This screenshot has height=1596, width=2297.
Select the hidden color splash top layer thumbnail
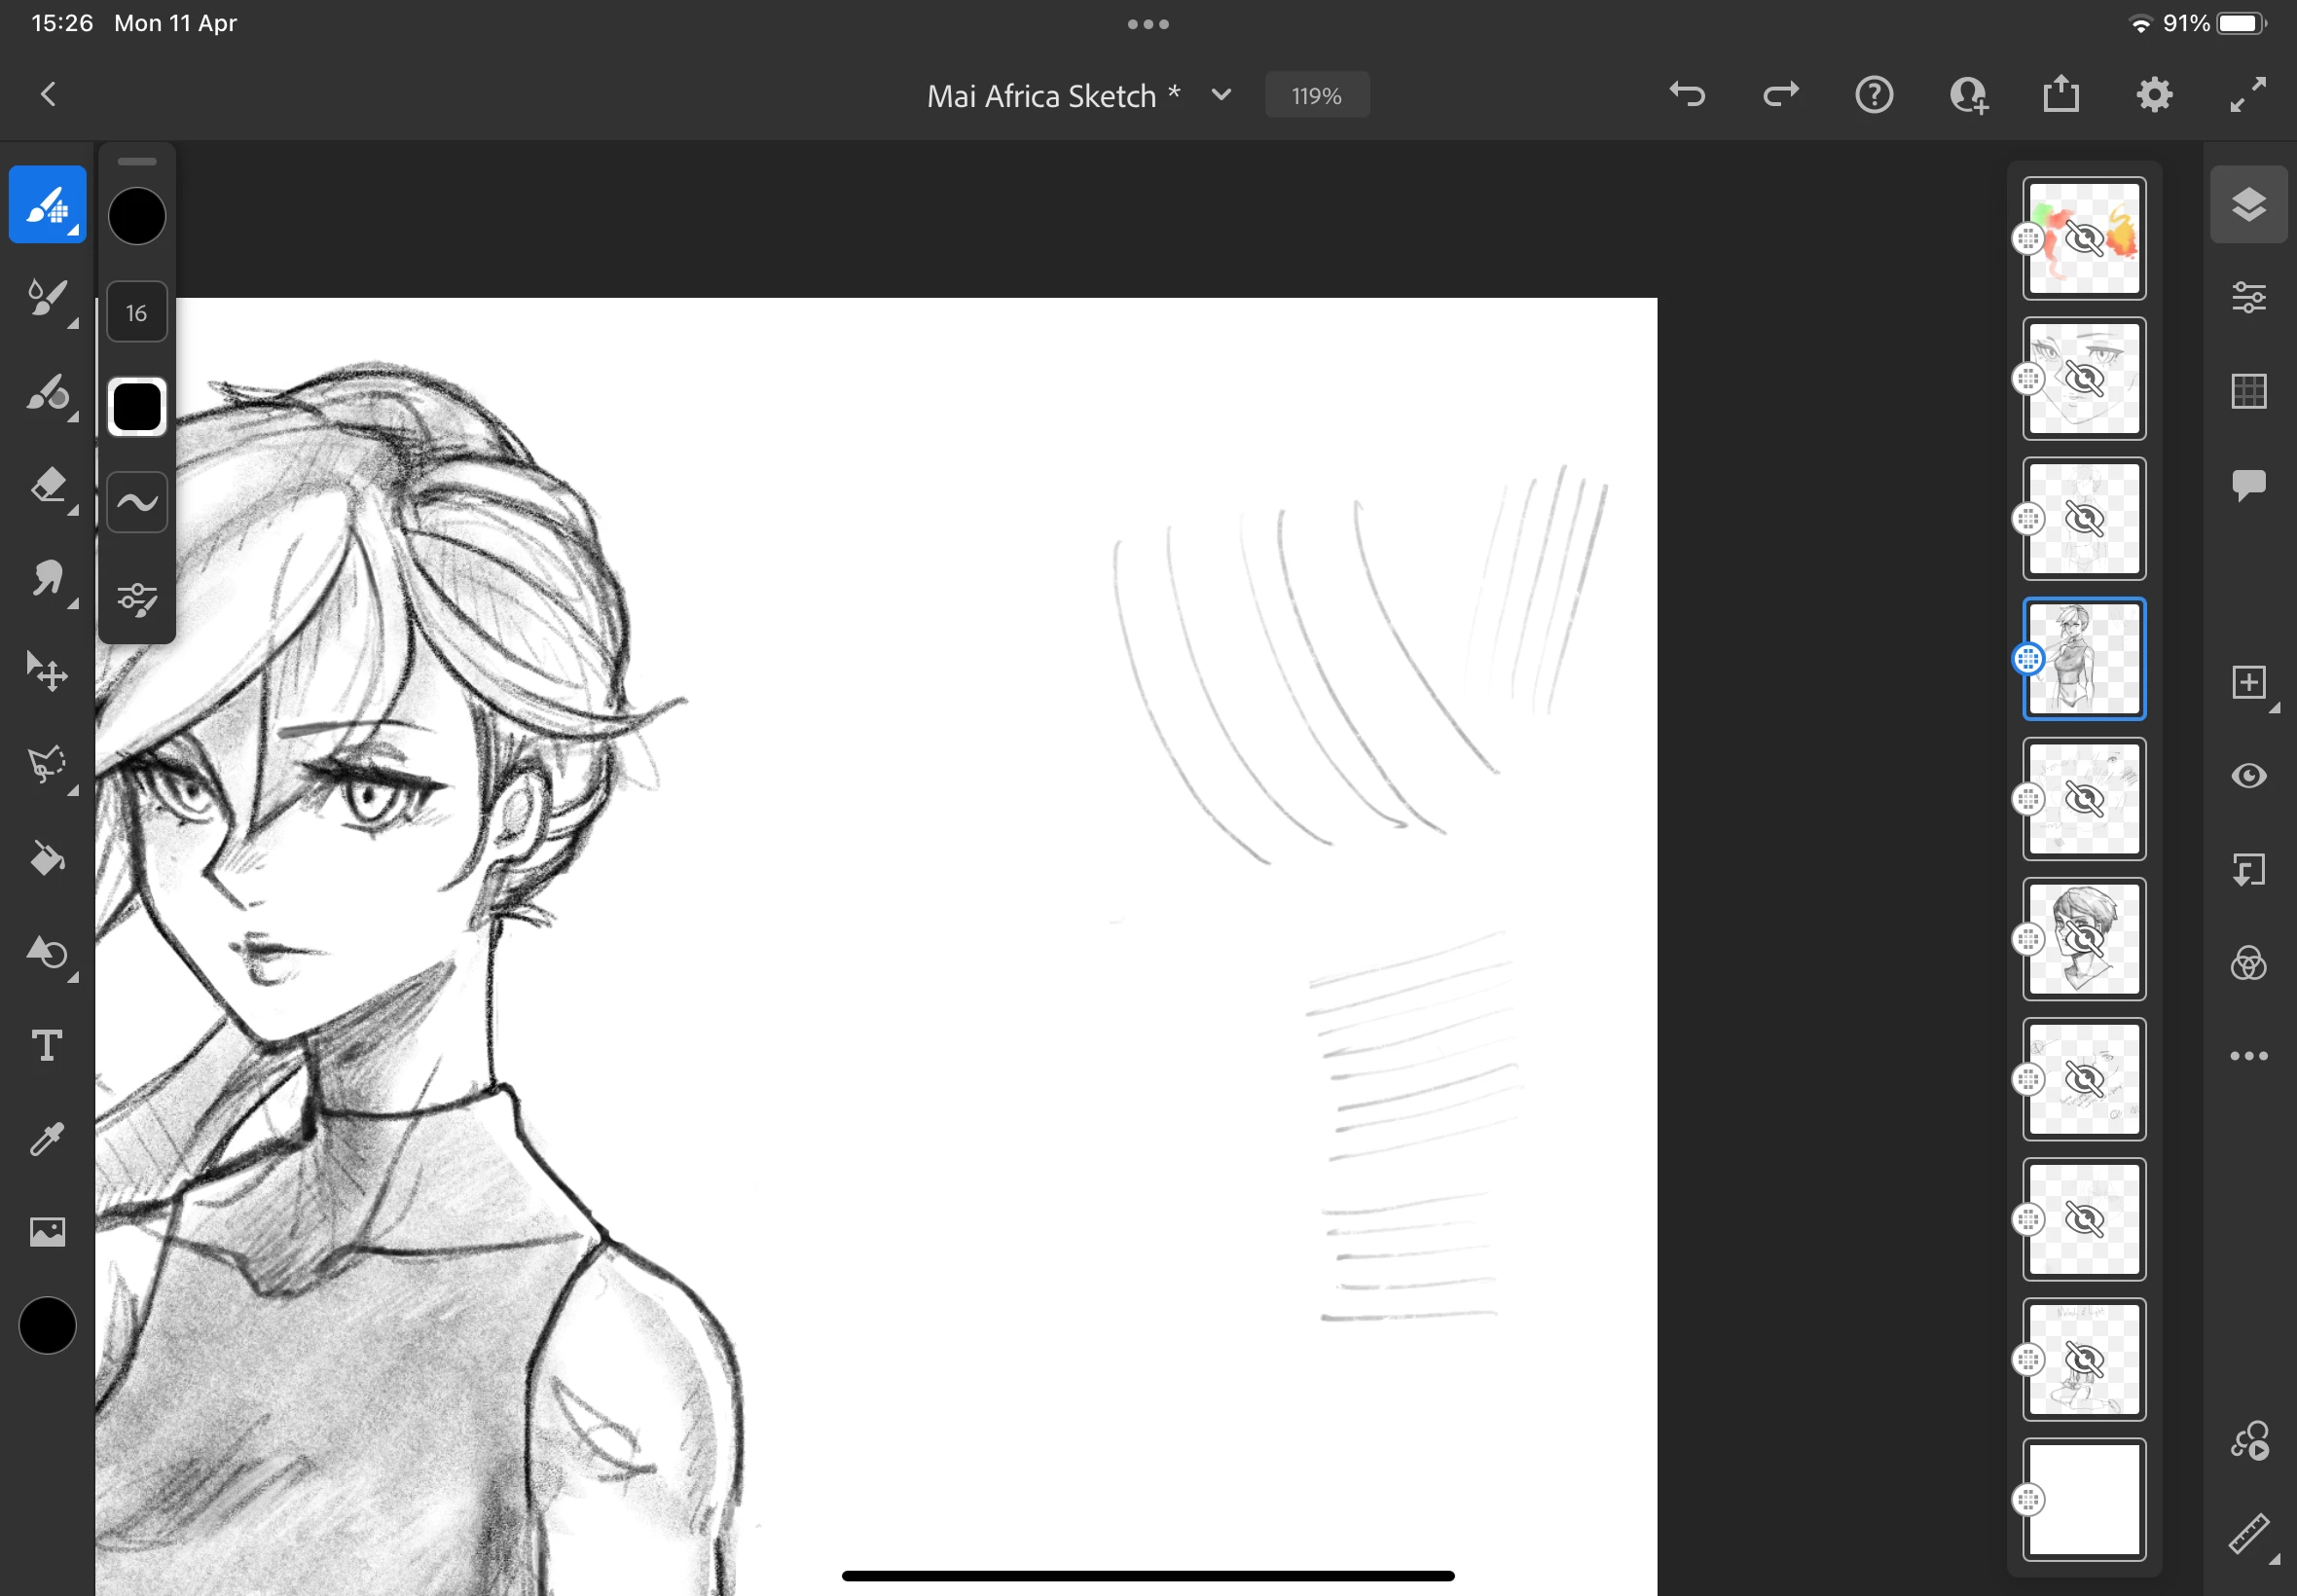tap(2084, 239)
